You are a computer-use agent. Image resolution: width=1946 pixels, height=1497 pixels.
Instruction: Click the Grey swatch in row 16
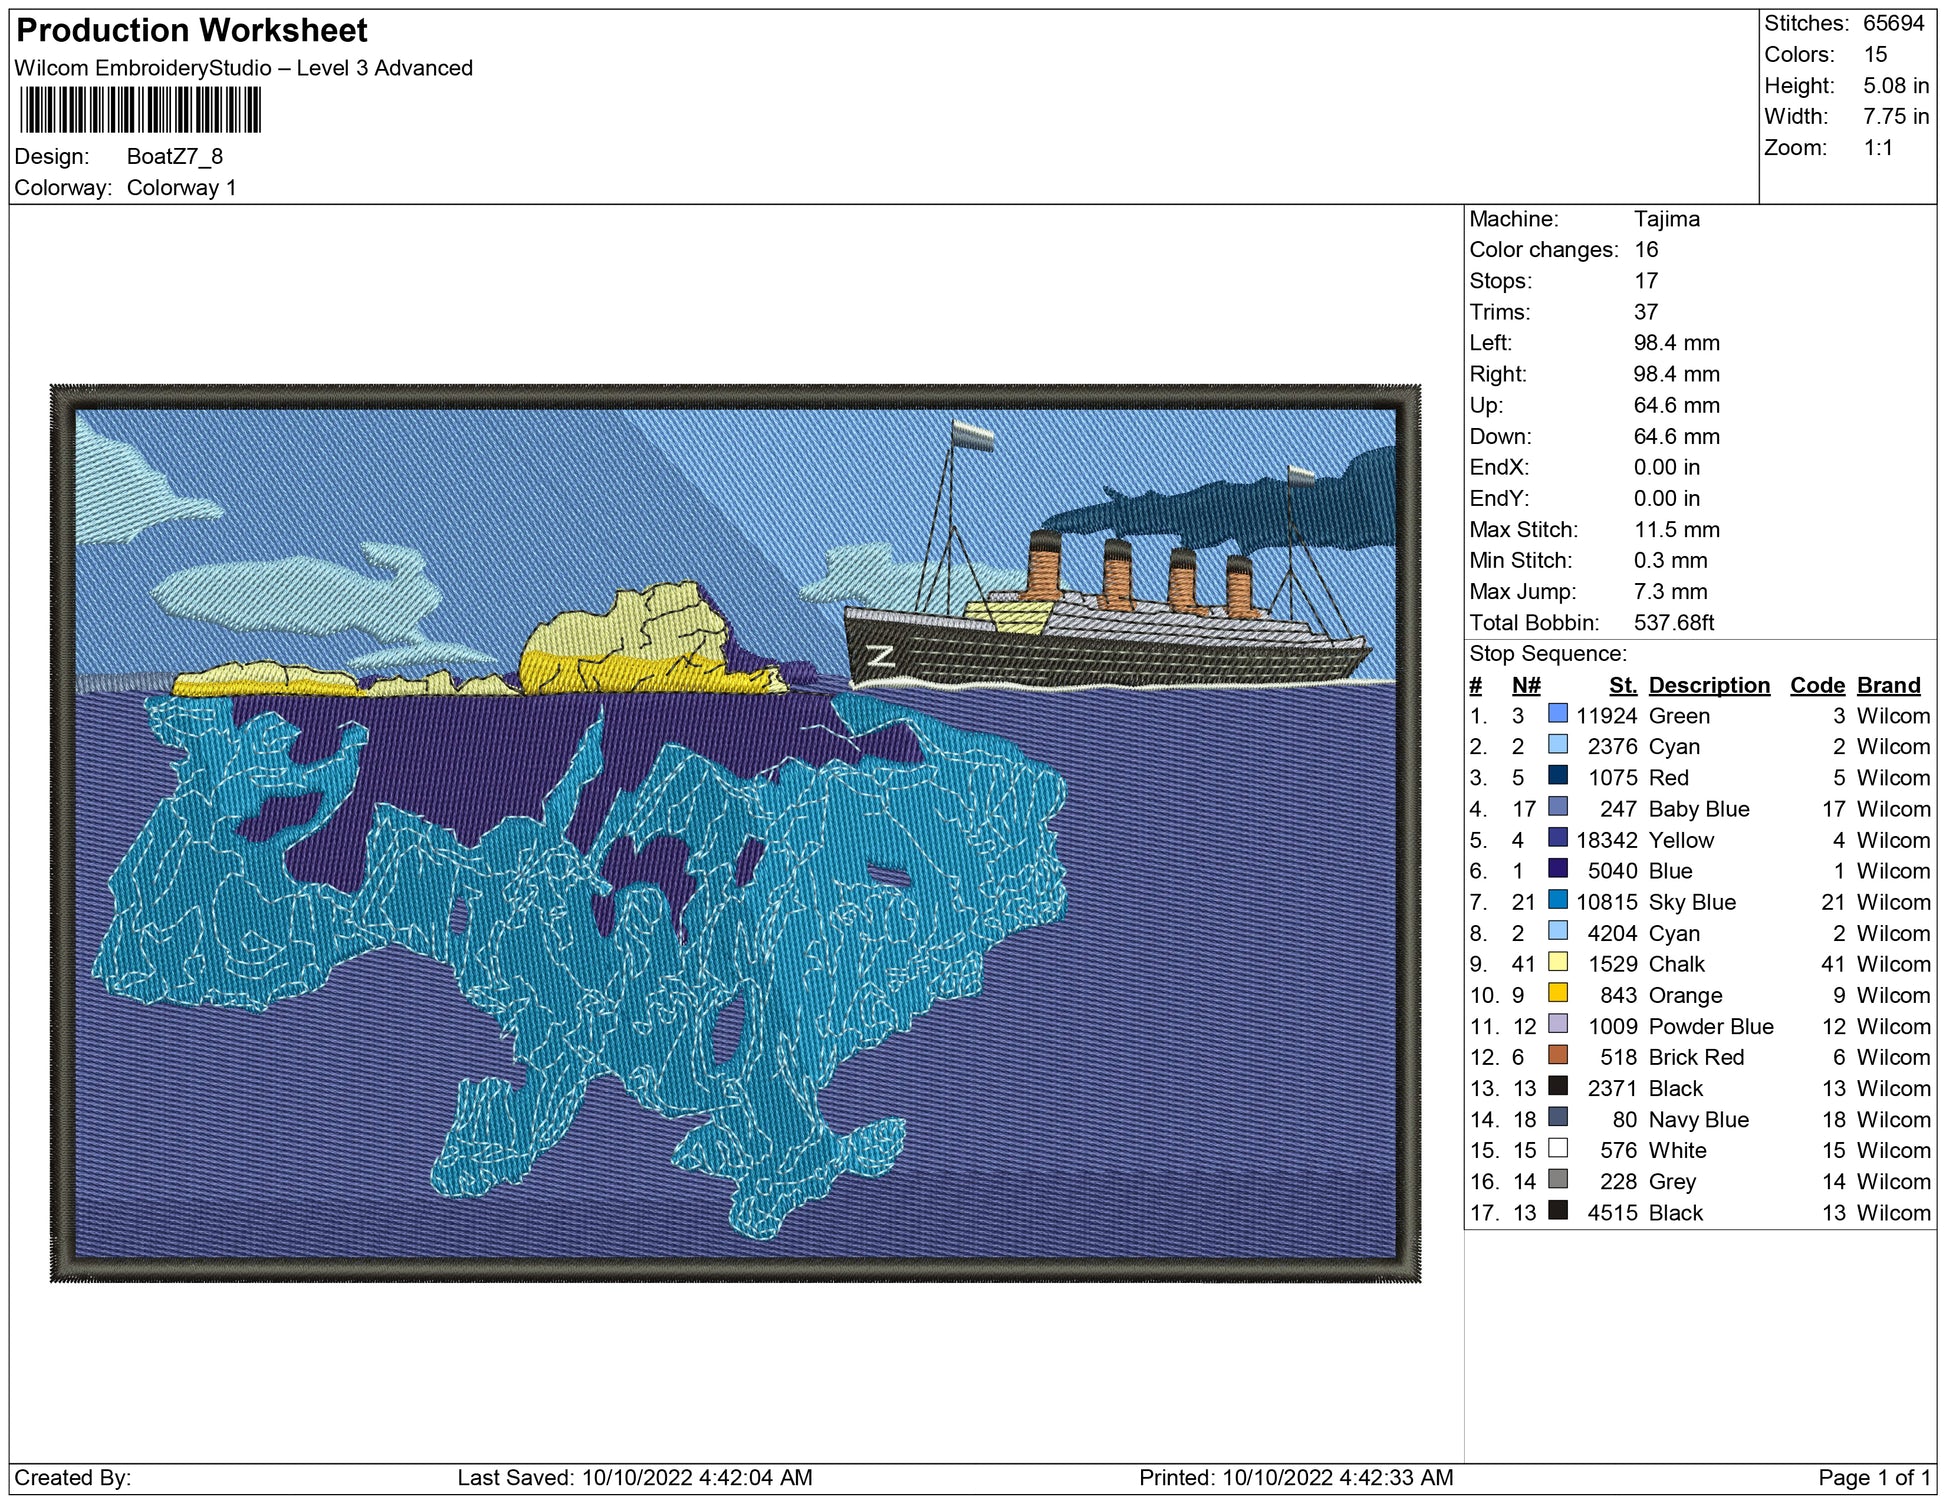1557,1179
